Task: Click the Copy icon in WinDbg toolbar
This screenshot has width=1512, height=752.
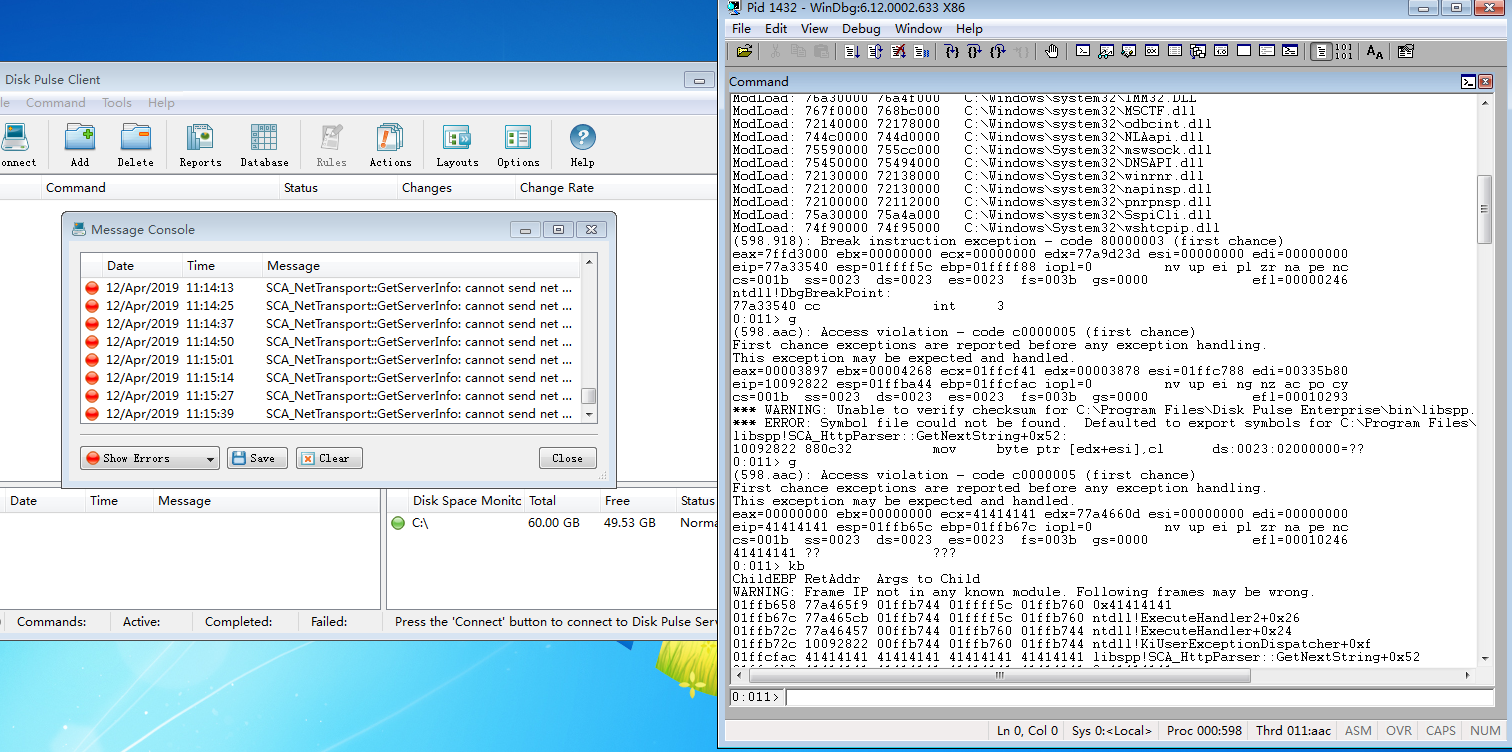Action: [798, 51]
